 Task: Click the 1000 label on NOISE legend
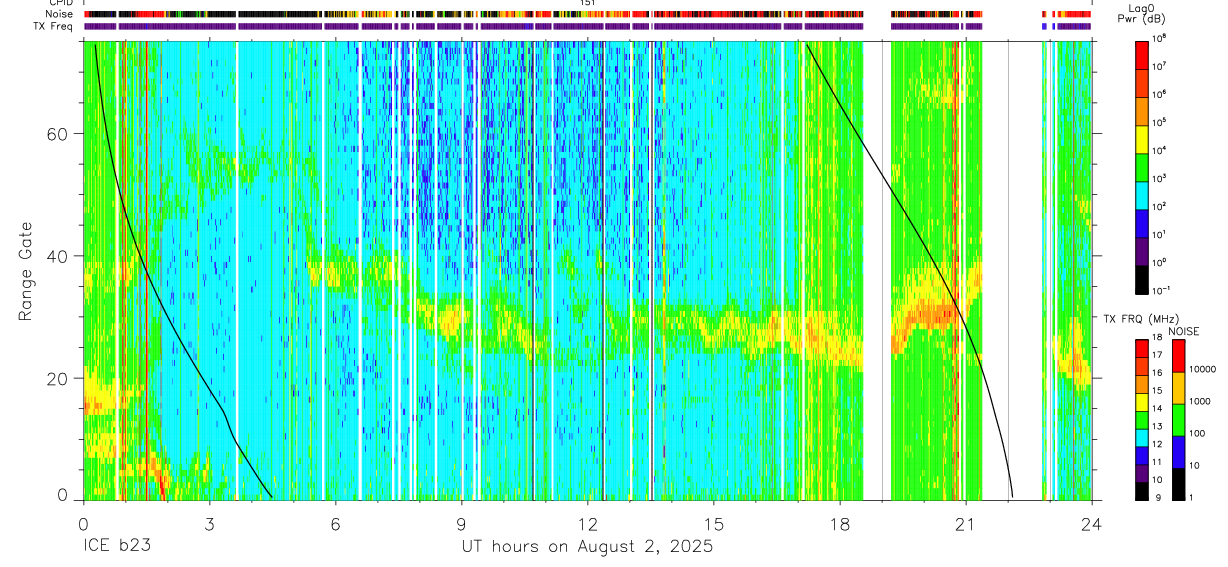pyautogui.click(x=1201, y=402)
